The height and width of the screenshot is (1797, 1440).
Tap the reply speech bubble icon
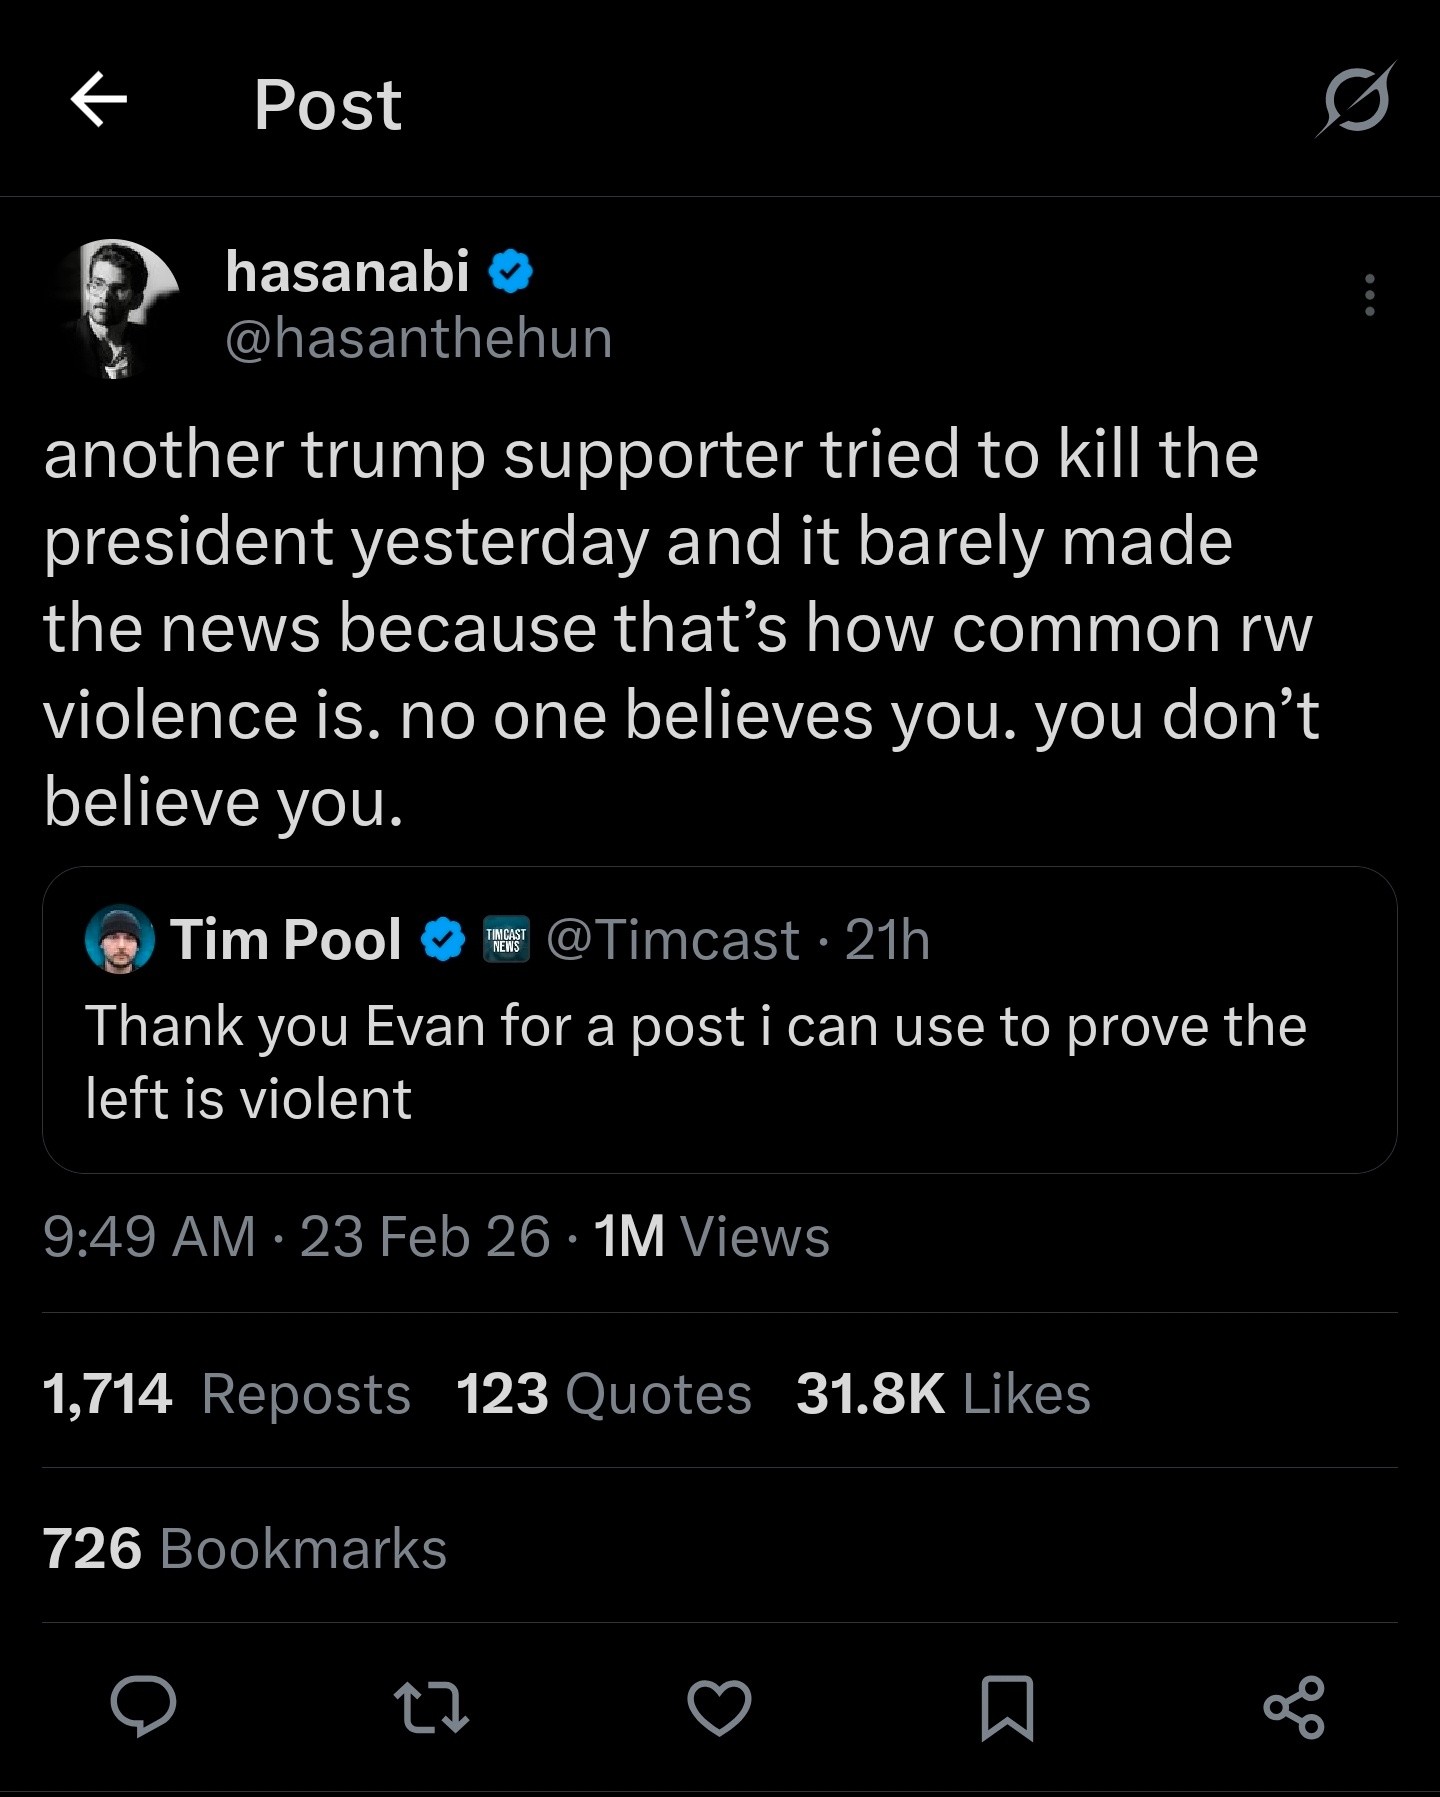pyautogui.click(x=144, y=1706)
